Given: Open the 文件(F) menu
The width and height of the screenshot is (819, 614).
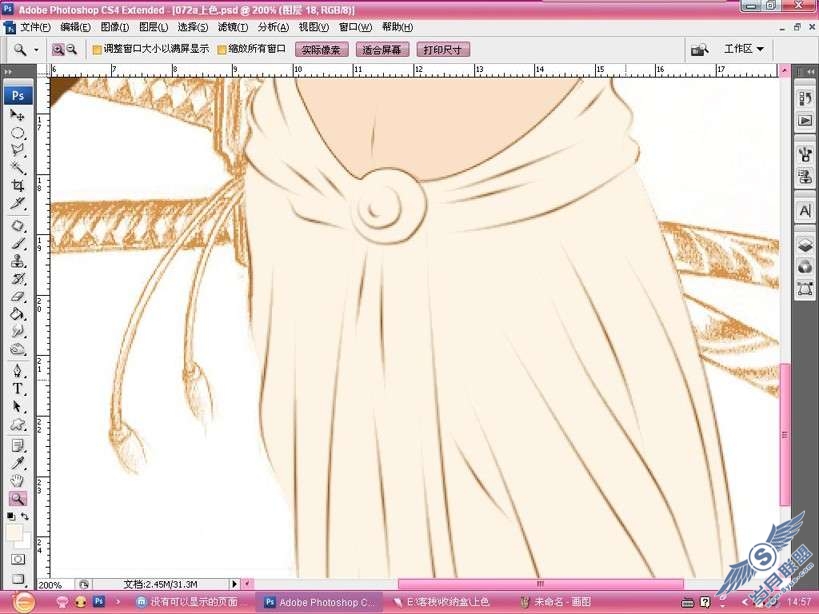Looking at the screenshot, I should point(35,27).
